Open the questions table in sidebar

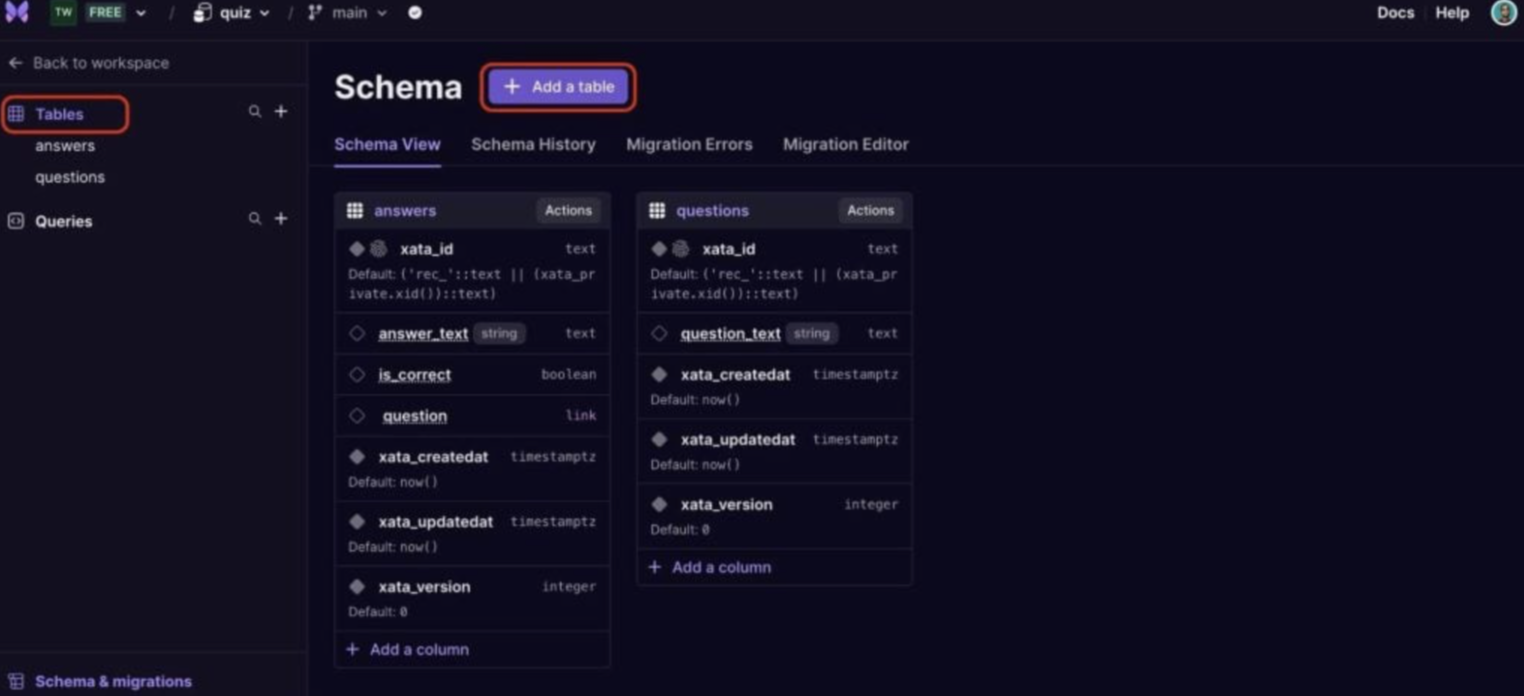70,177
